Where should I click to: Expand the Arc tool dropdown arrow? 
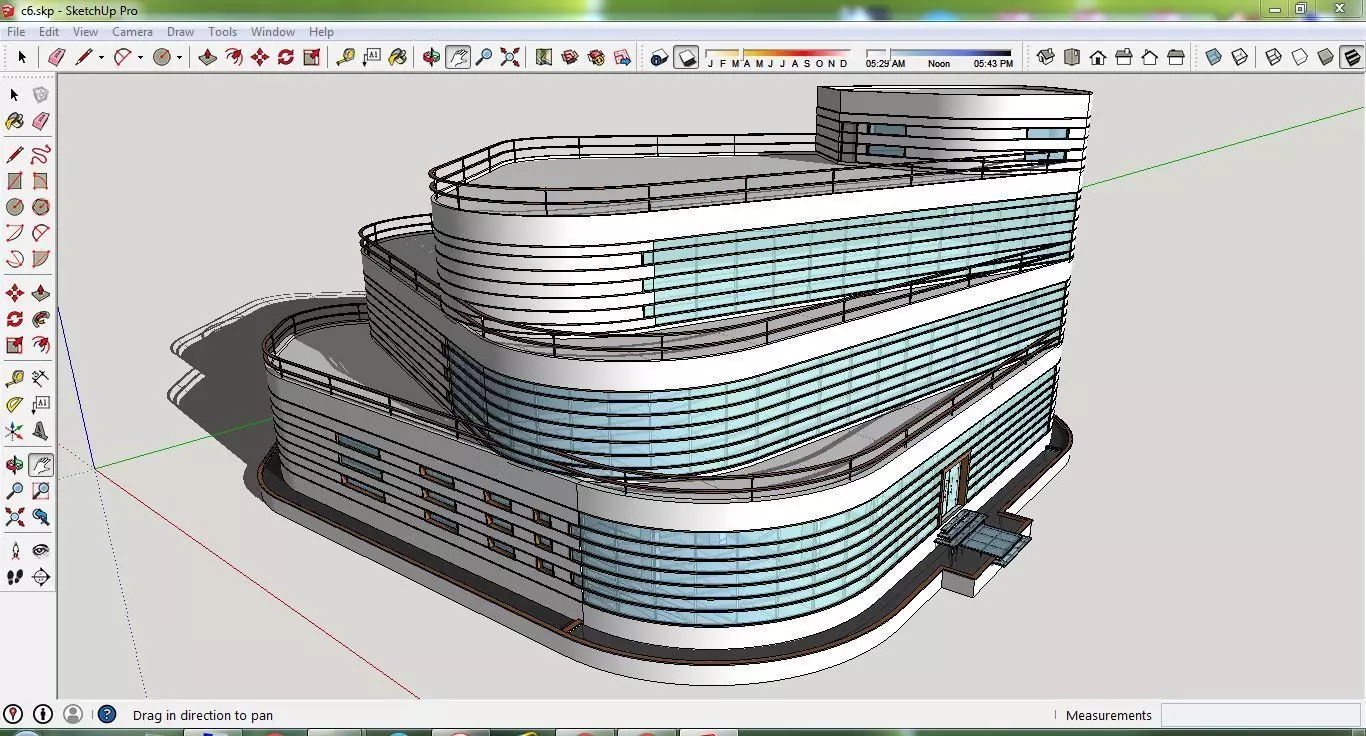click(140, 57)
